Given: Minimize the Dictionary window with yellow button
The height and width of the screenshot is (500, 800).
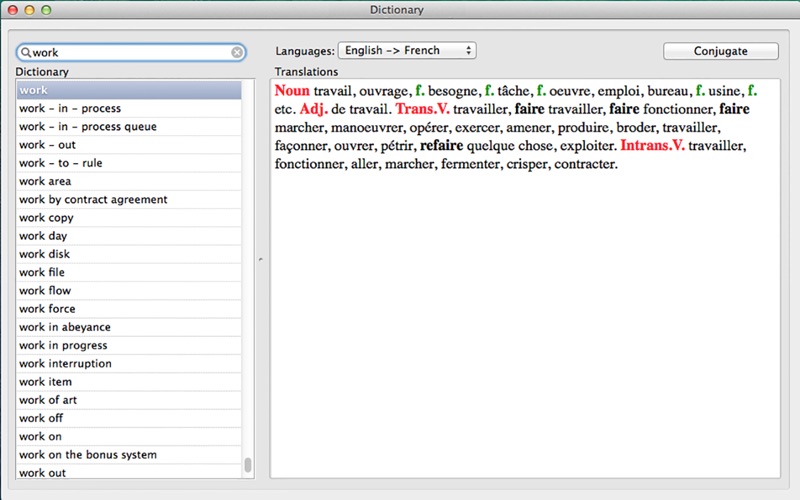Looking at the screenshot, I should tap(30, 10).
